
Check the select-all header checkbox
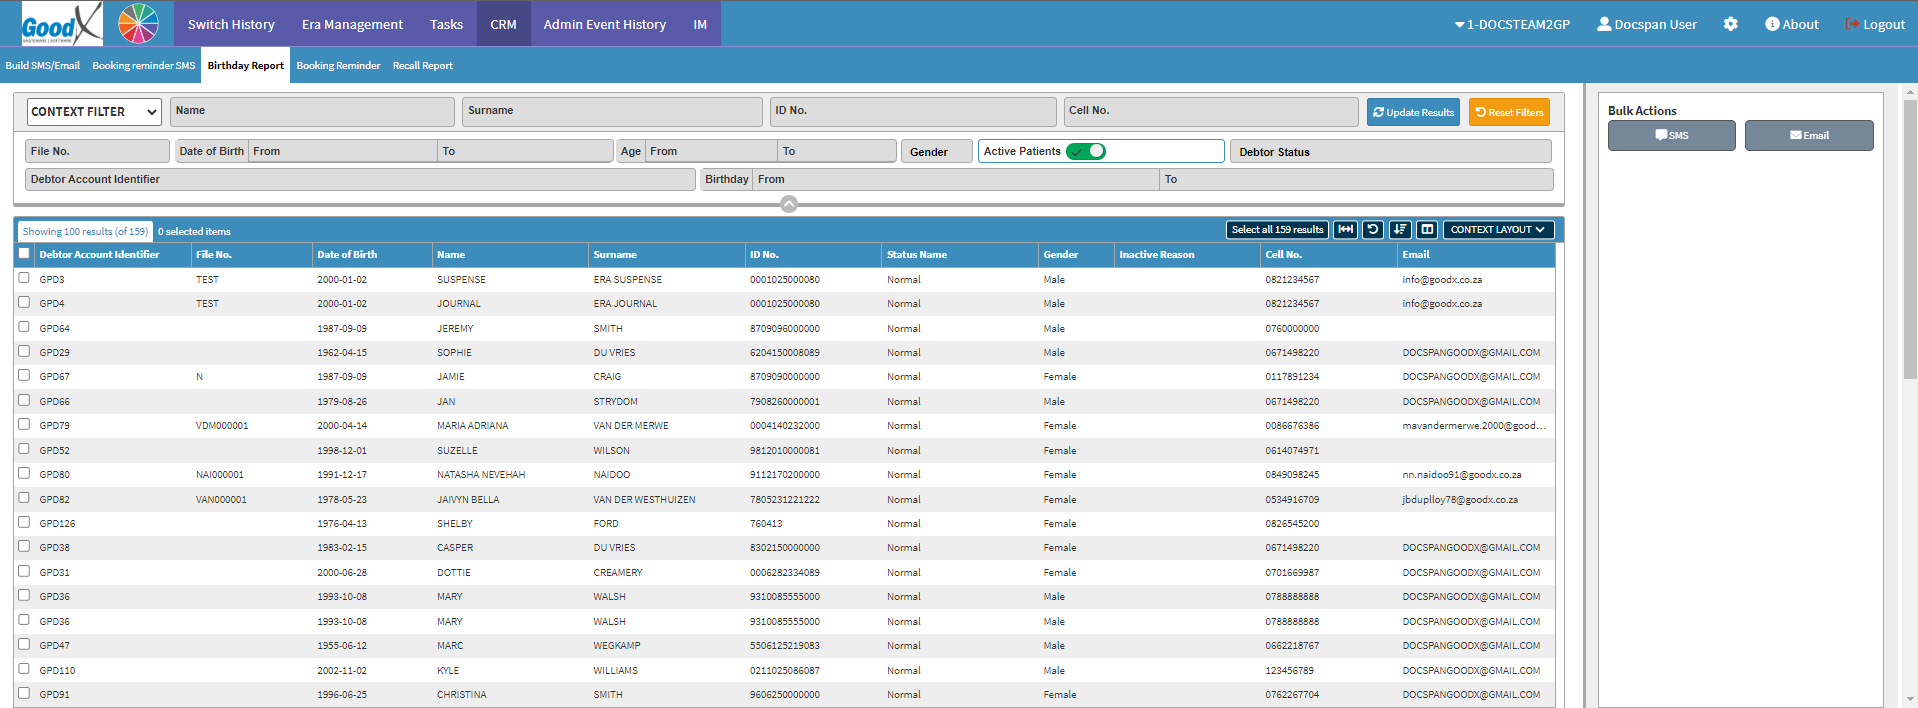pyautogui.click(x=24, y=254)
